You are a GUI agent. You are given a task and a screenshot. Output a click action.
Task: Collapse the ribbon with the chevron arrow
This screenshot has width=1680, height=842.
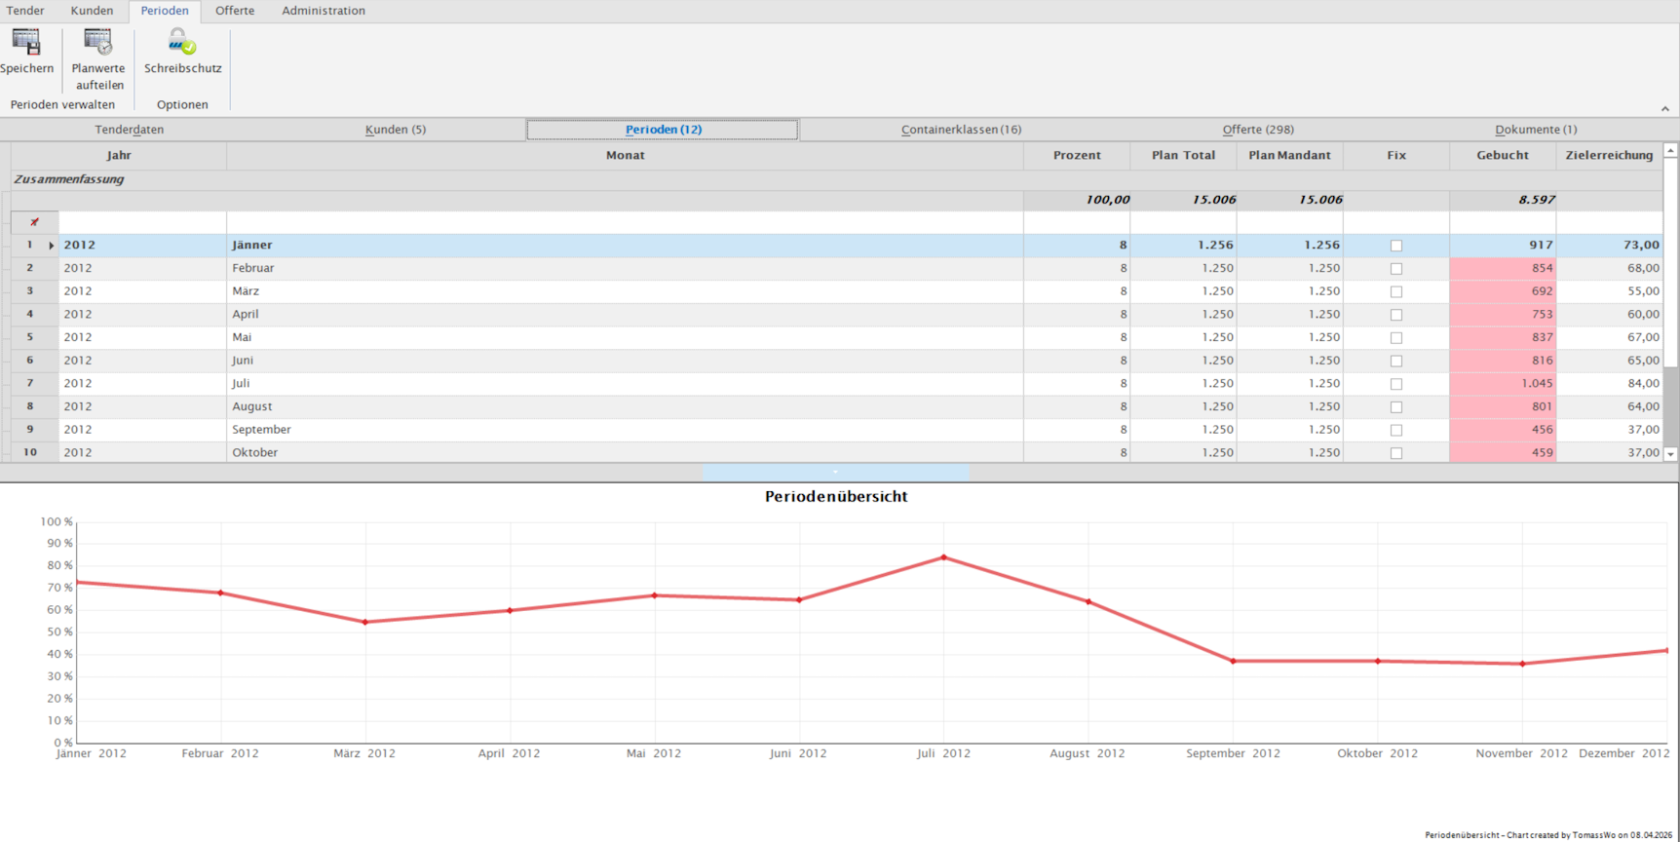tap(1665, 109)
